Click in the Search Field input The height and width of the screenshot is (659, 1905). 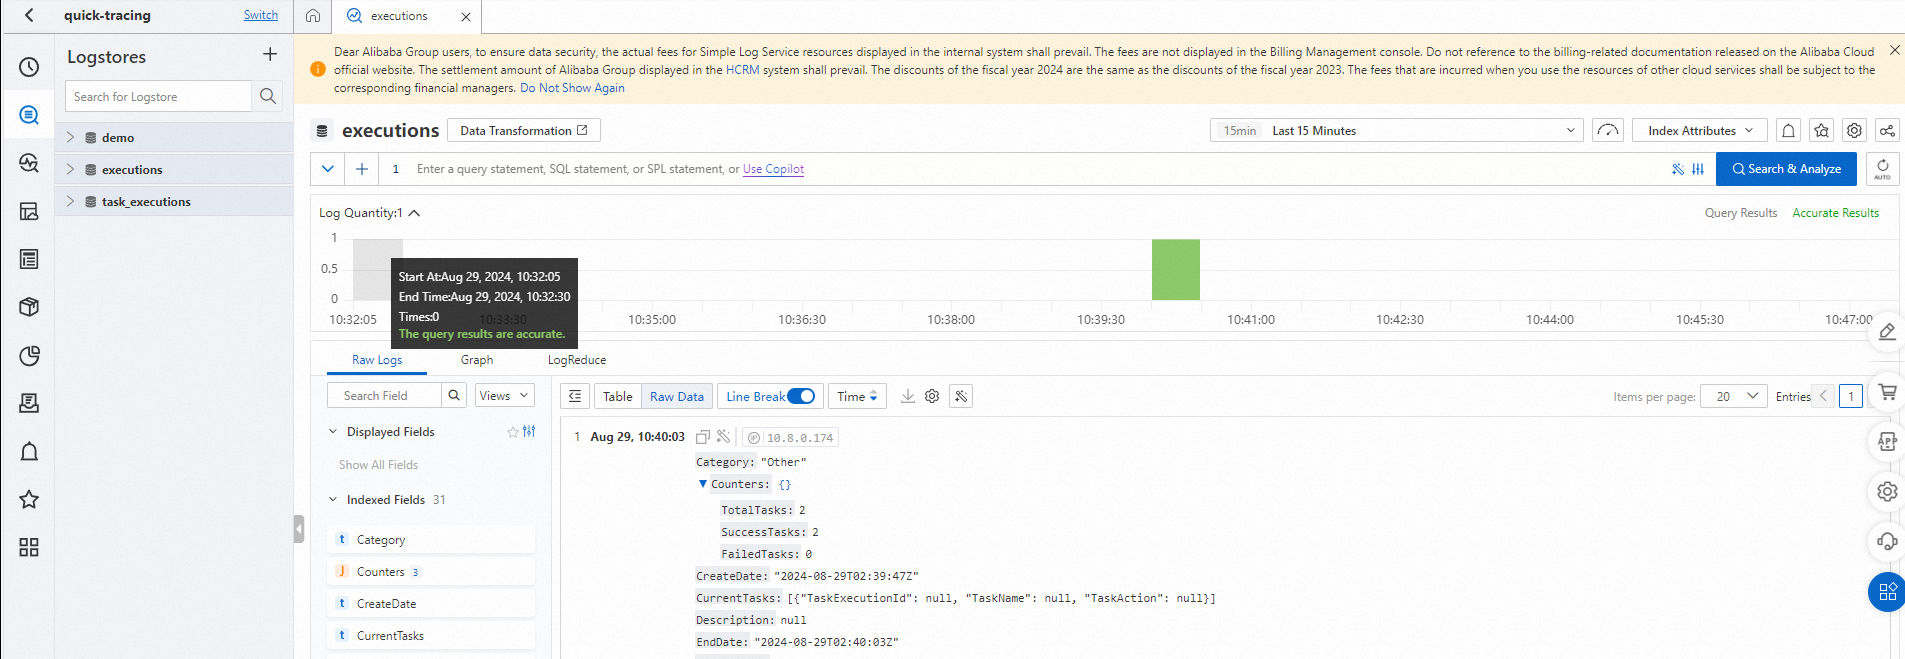coord(384,395)
